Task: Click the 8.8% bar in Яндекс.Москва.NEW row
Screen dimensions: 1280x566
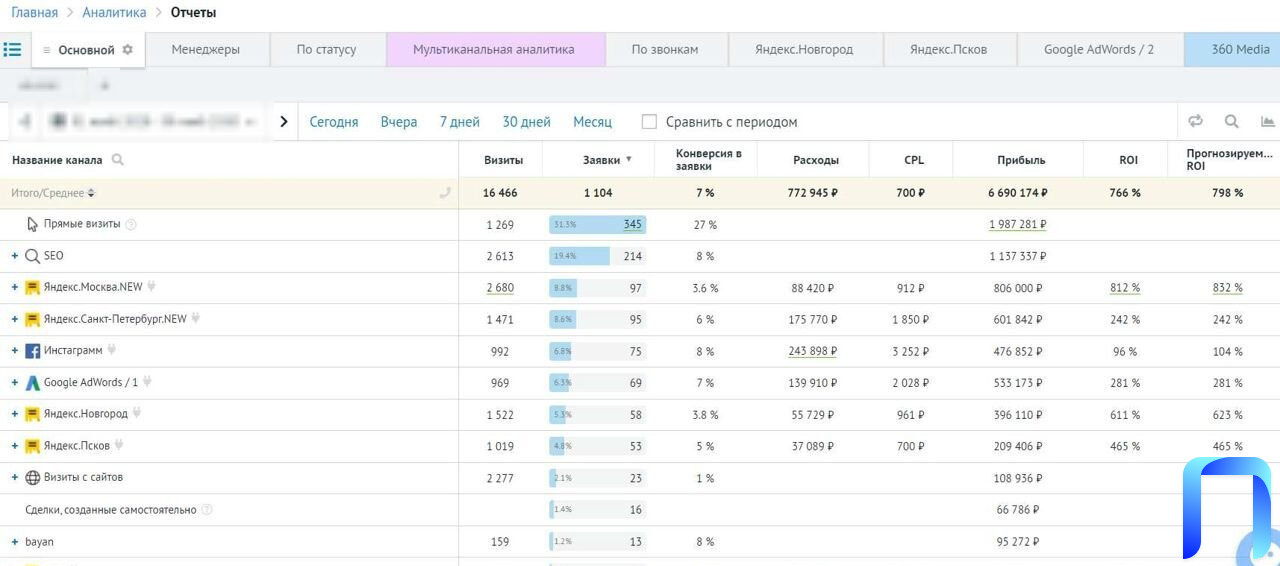Action: (x=563, y=288)
